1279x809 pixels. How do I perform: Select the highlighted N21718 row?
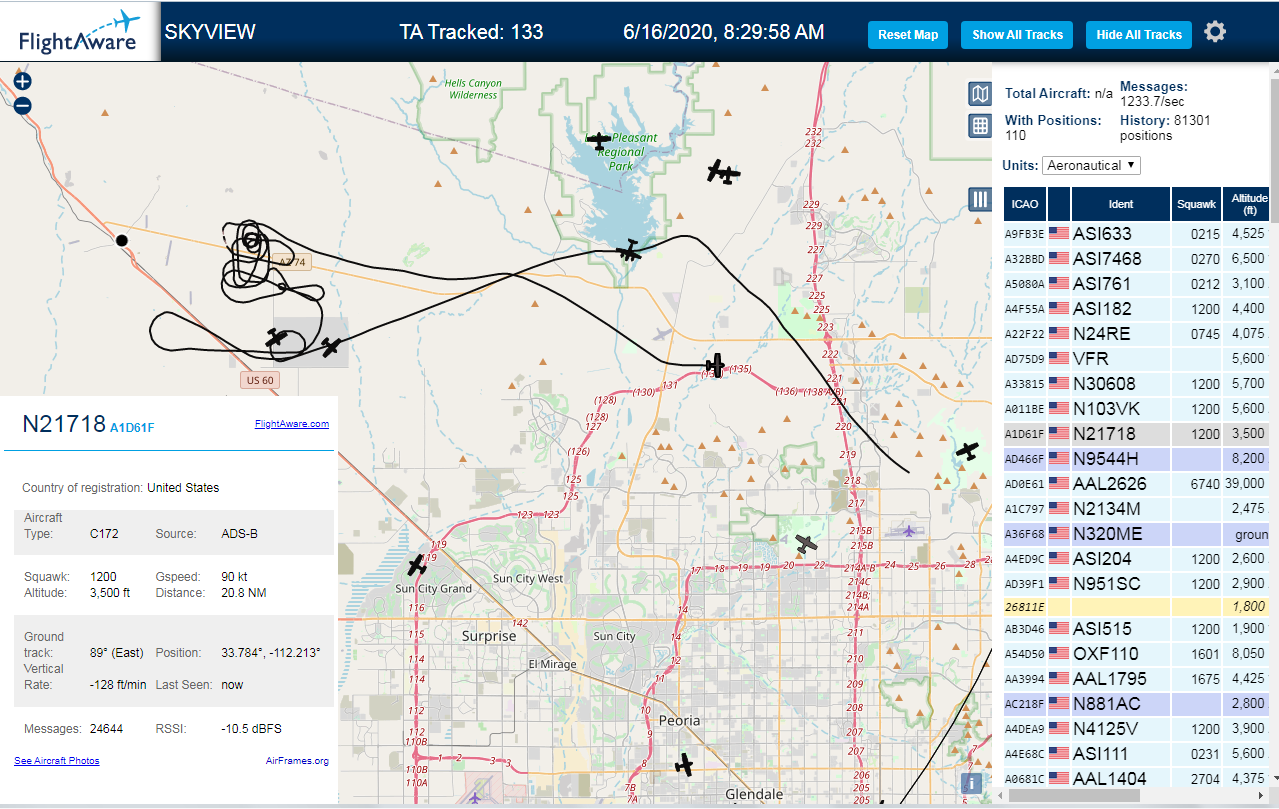[1137, 434]
